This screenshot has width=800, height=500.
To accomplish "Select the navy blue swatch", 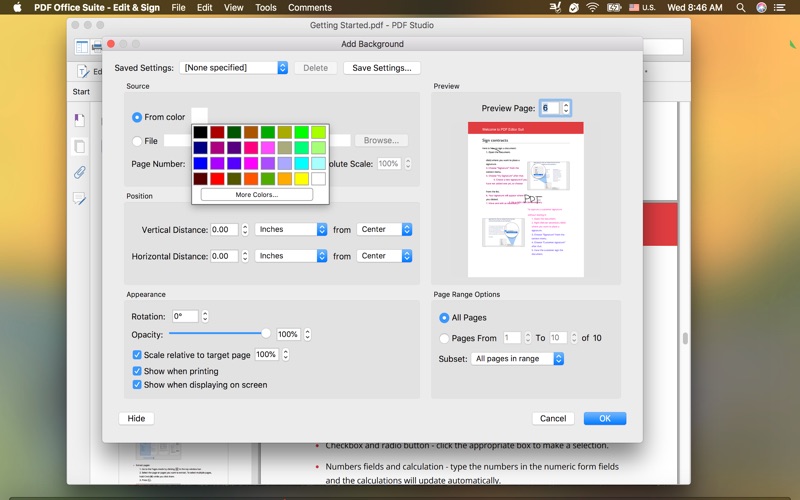I will [201, 148].
